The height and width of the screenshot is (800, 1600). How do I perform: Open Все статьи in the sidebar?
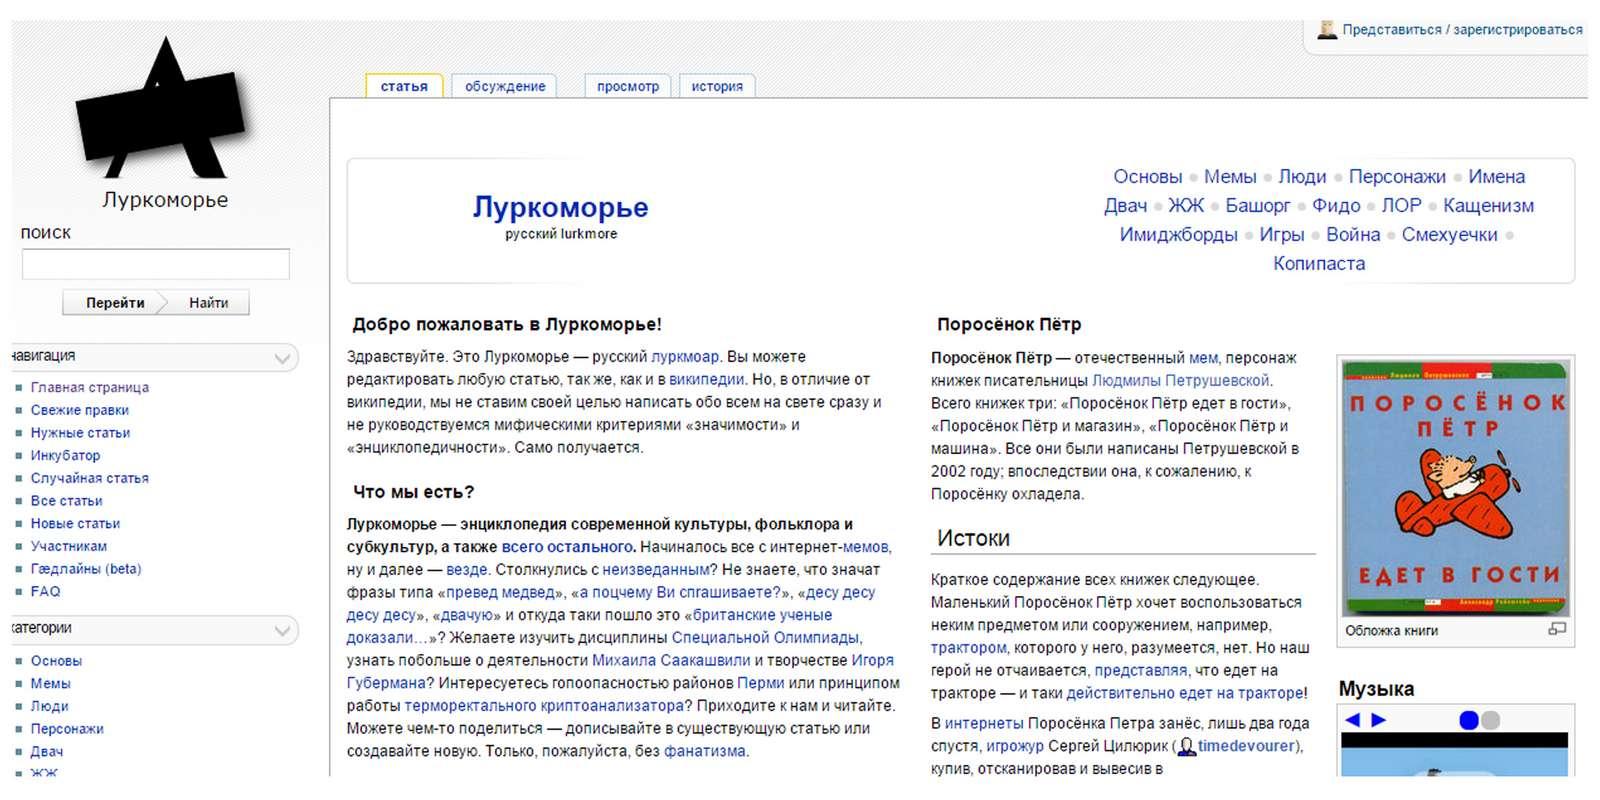pos(67,501)
